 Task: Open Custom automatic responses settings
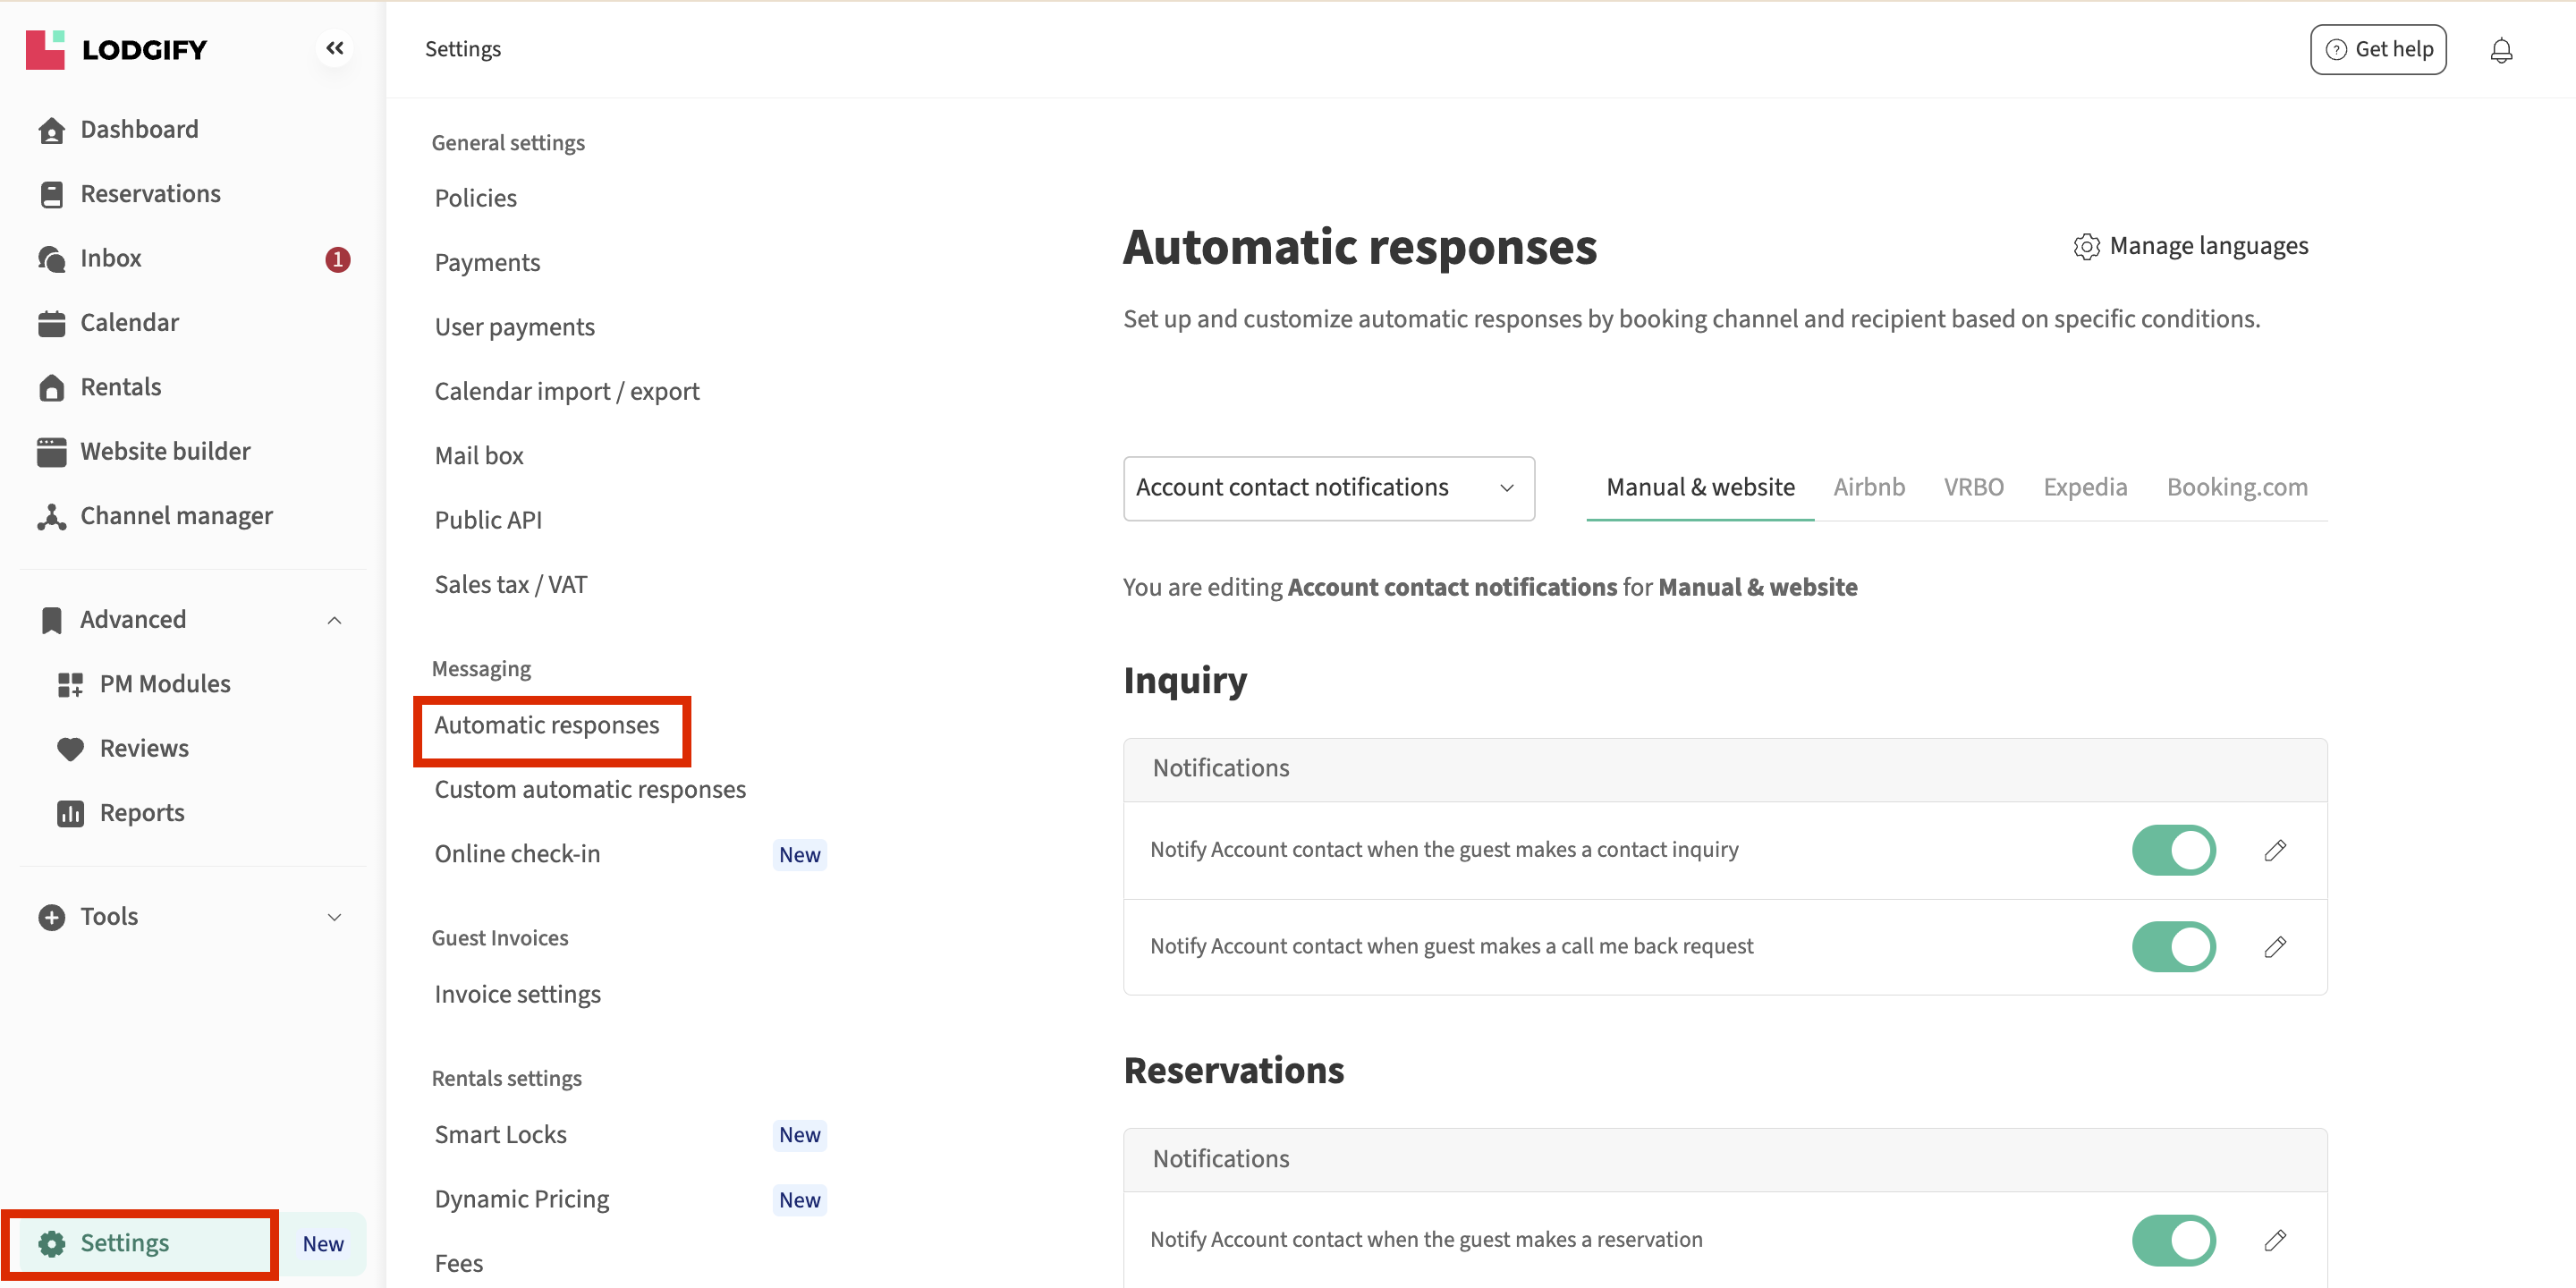(590, 789)
